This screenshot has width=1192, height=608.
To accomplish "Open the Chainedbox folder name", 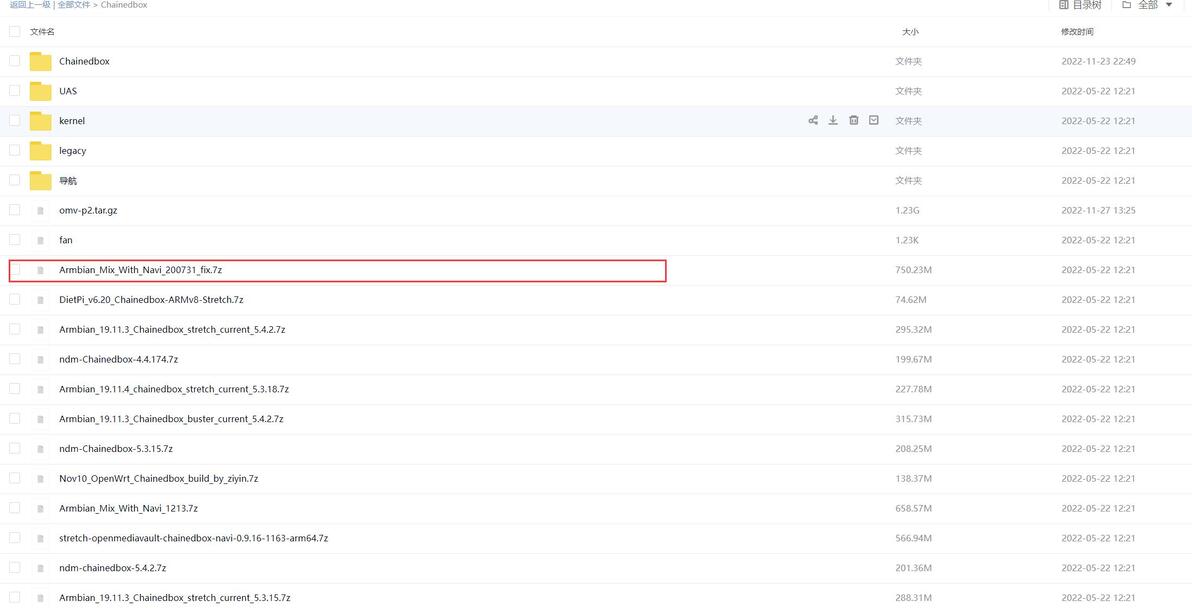I will [x=84, y=61].
